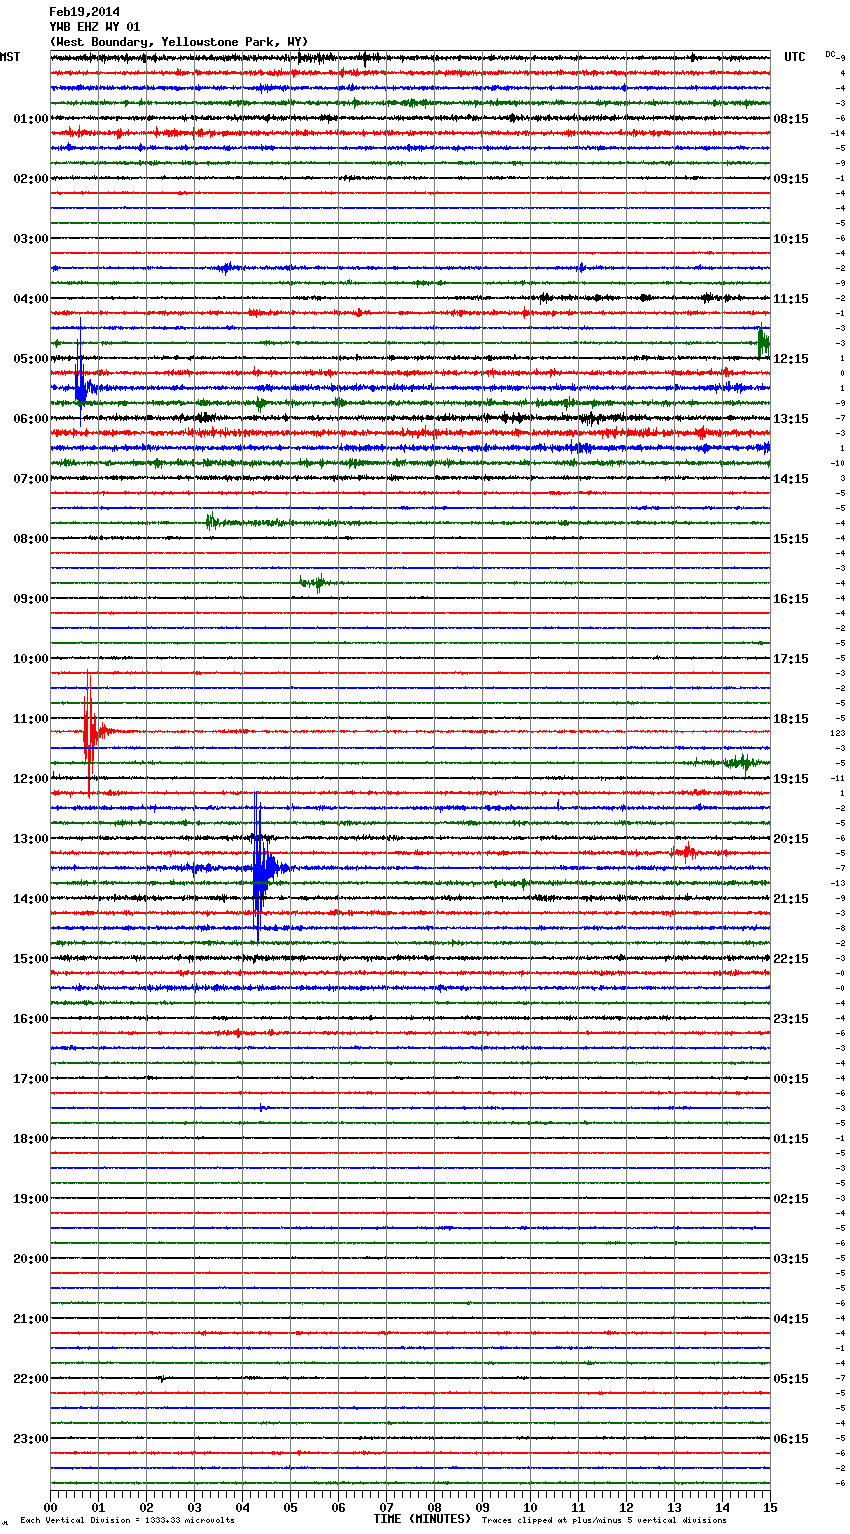Click the '22:15' UTC time label
Image resolution: width=850 pixels, height=1534 pixels.
[791, 959]
